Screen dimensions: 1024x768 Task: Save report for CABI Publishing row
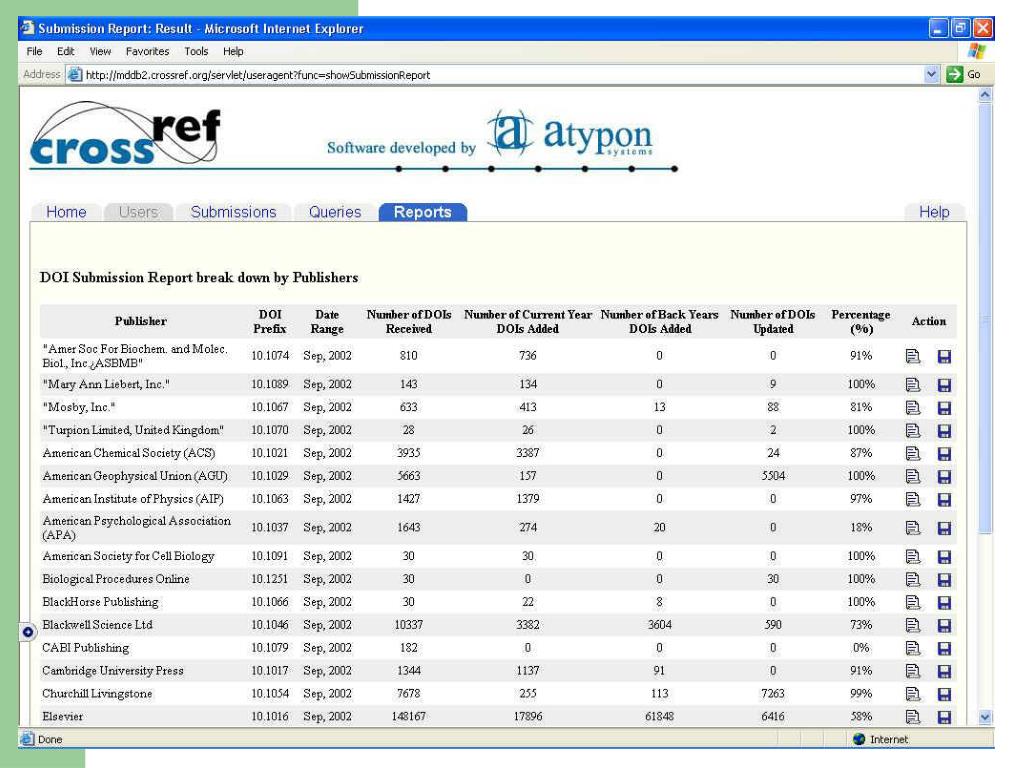[x=944, y=648]
